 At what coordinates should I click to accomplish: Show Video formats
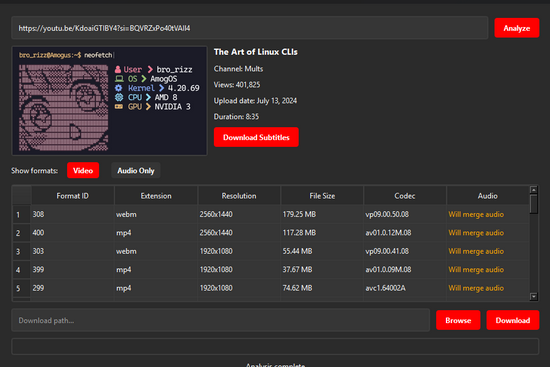[83, 171]
